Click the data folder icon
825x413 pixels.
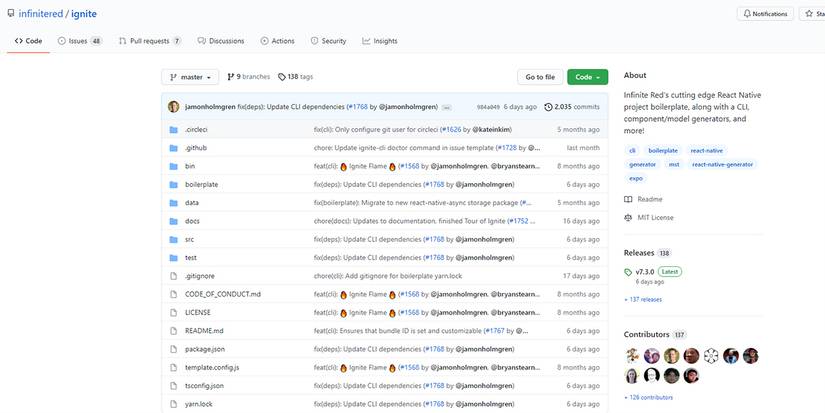[174, 203]
